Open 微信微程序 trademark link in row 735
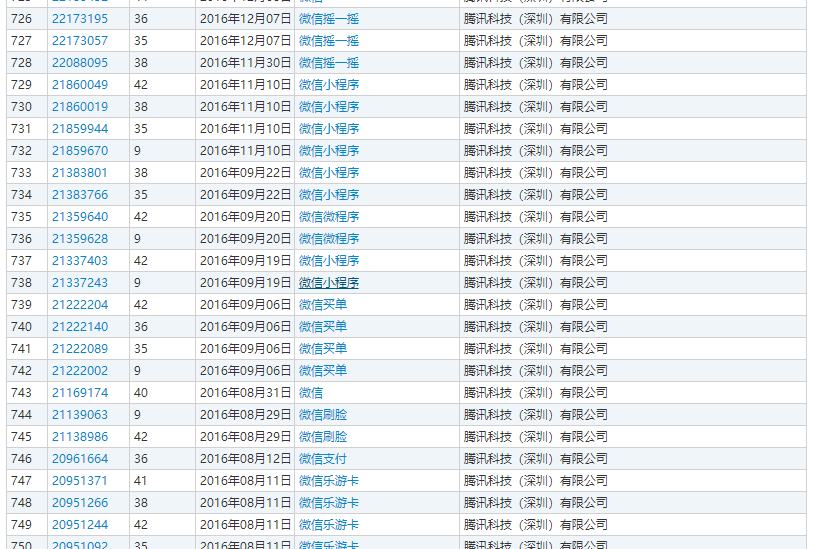815x549 pixels. click(328, 217)
